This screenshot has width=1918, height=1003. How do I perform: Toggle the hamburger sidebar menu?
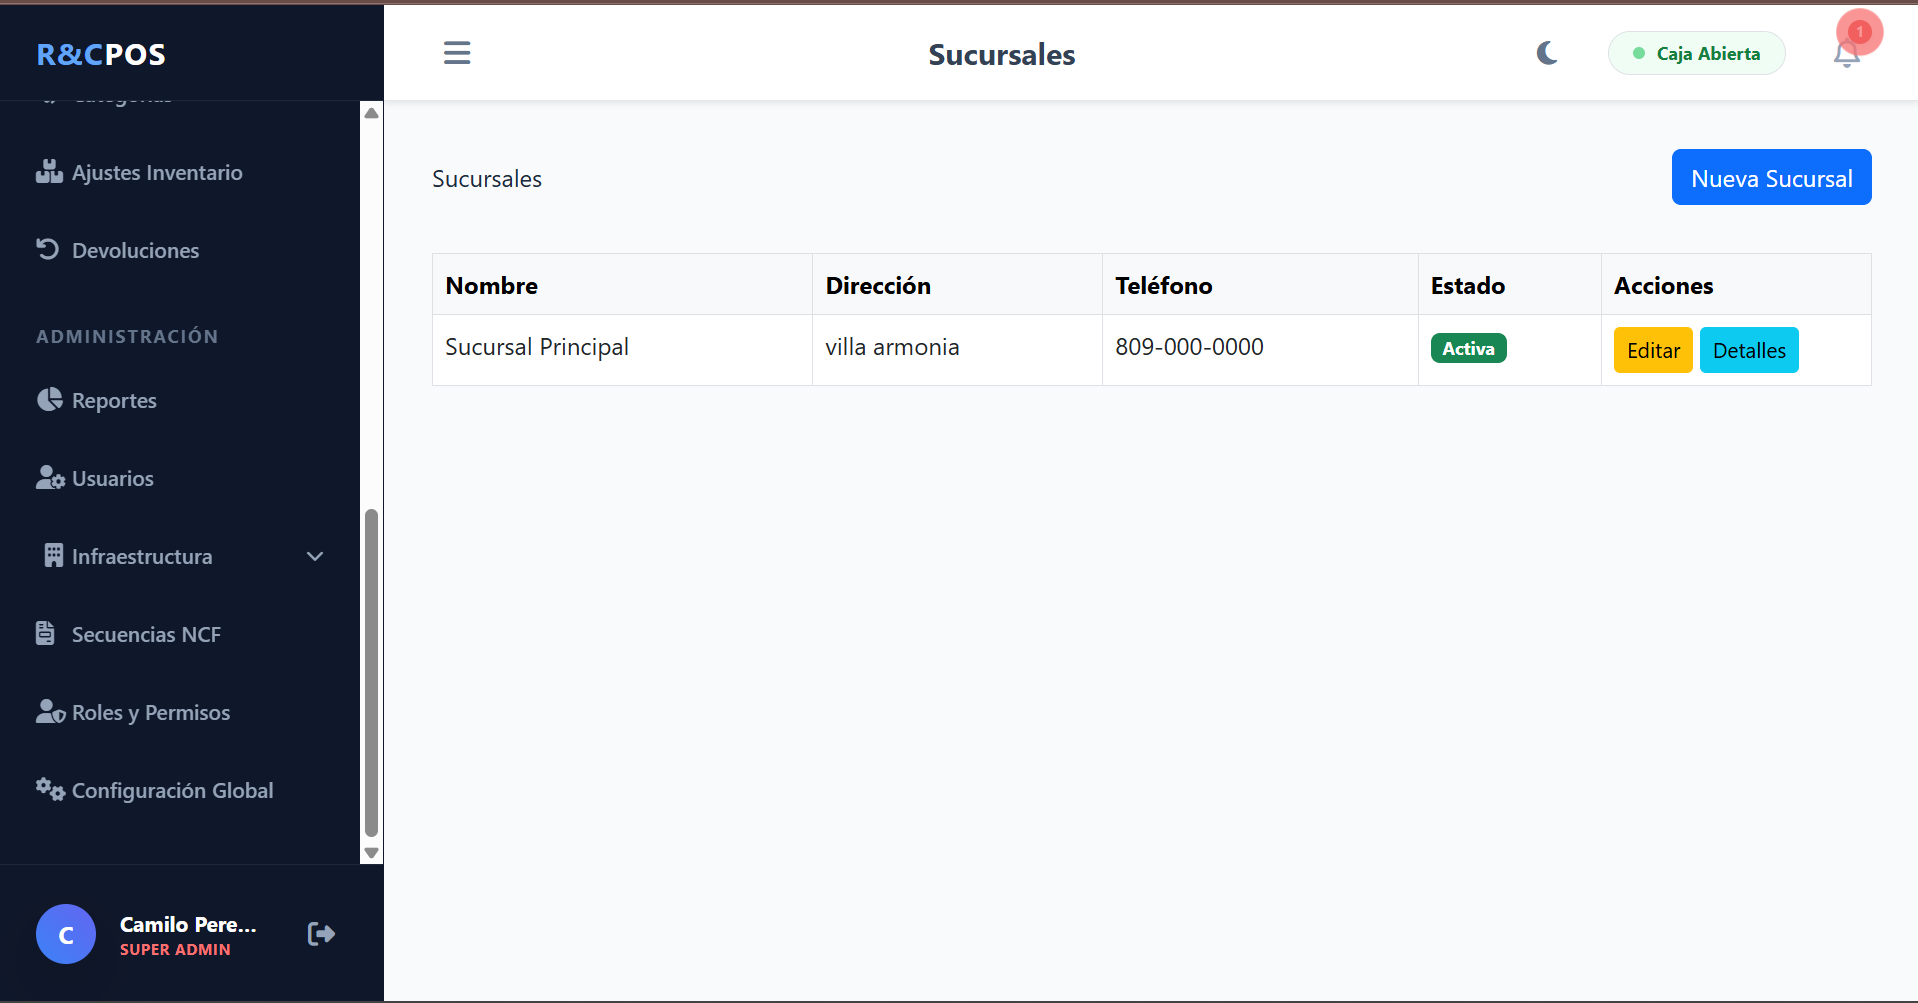(x=457, y=53)
